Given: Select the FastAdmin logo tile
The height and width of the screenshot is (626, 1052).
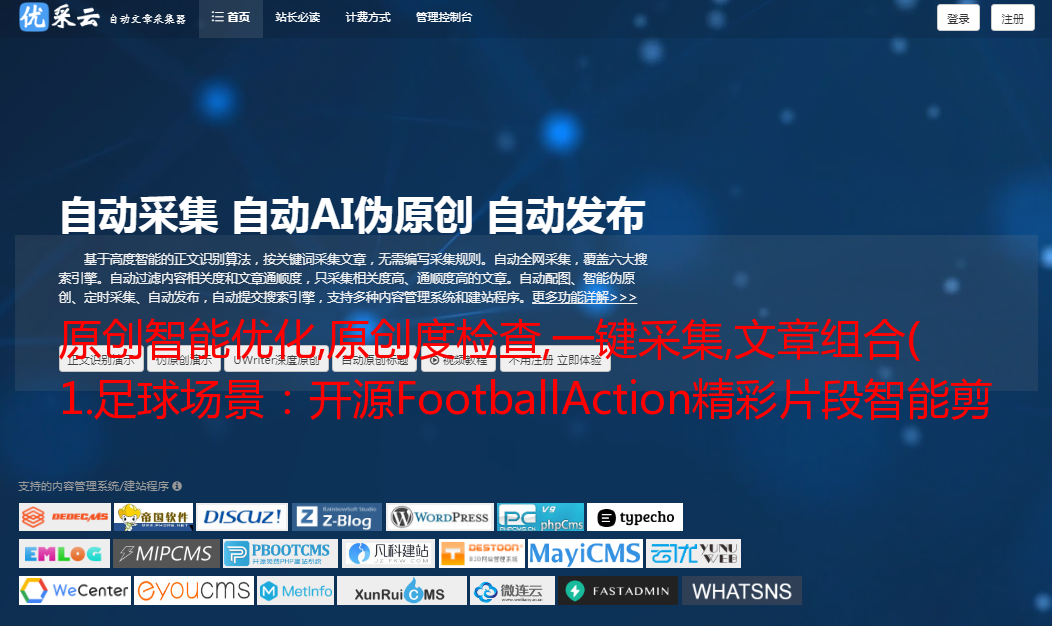Looking at the screenshot, I should [618, 590].
